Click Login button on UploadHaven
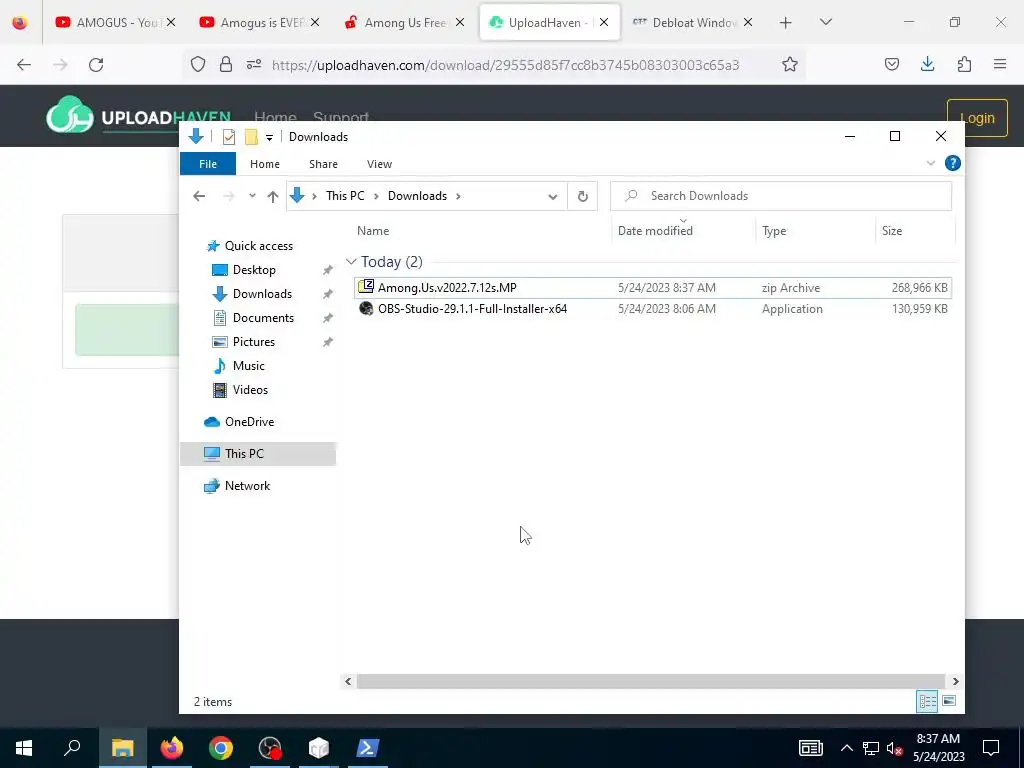This screenshot has height=768, width=1024. pyautogui.click(x=977, y=118)
